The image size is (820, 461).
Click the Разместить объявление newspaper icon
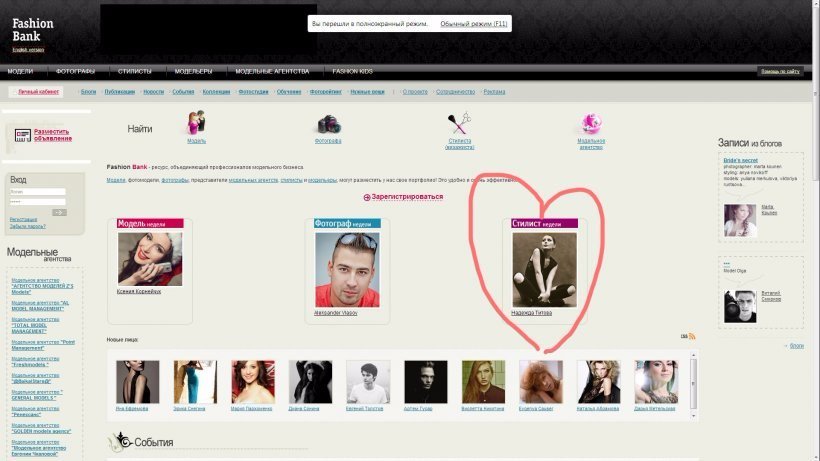pyautogui.click(x=22, y=135)
